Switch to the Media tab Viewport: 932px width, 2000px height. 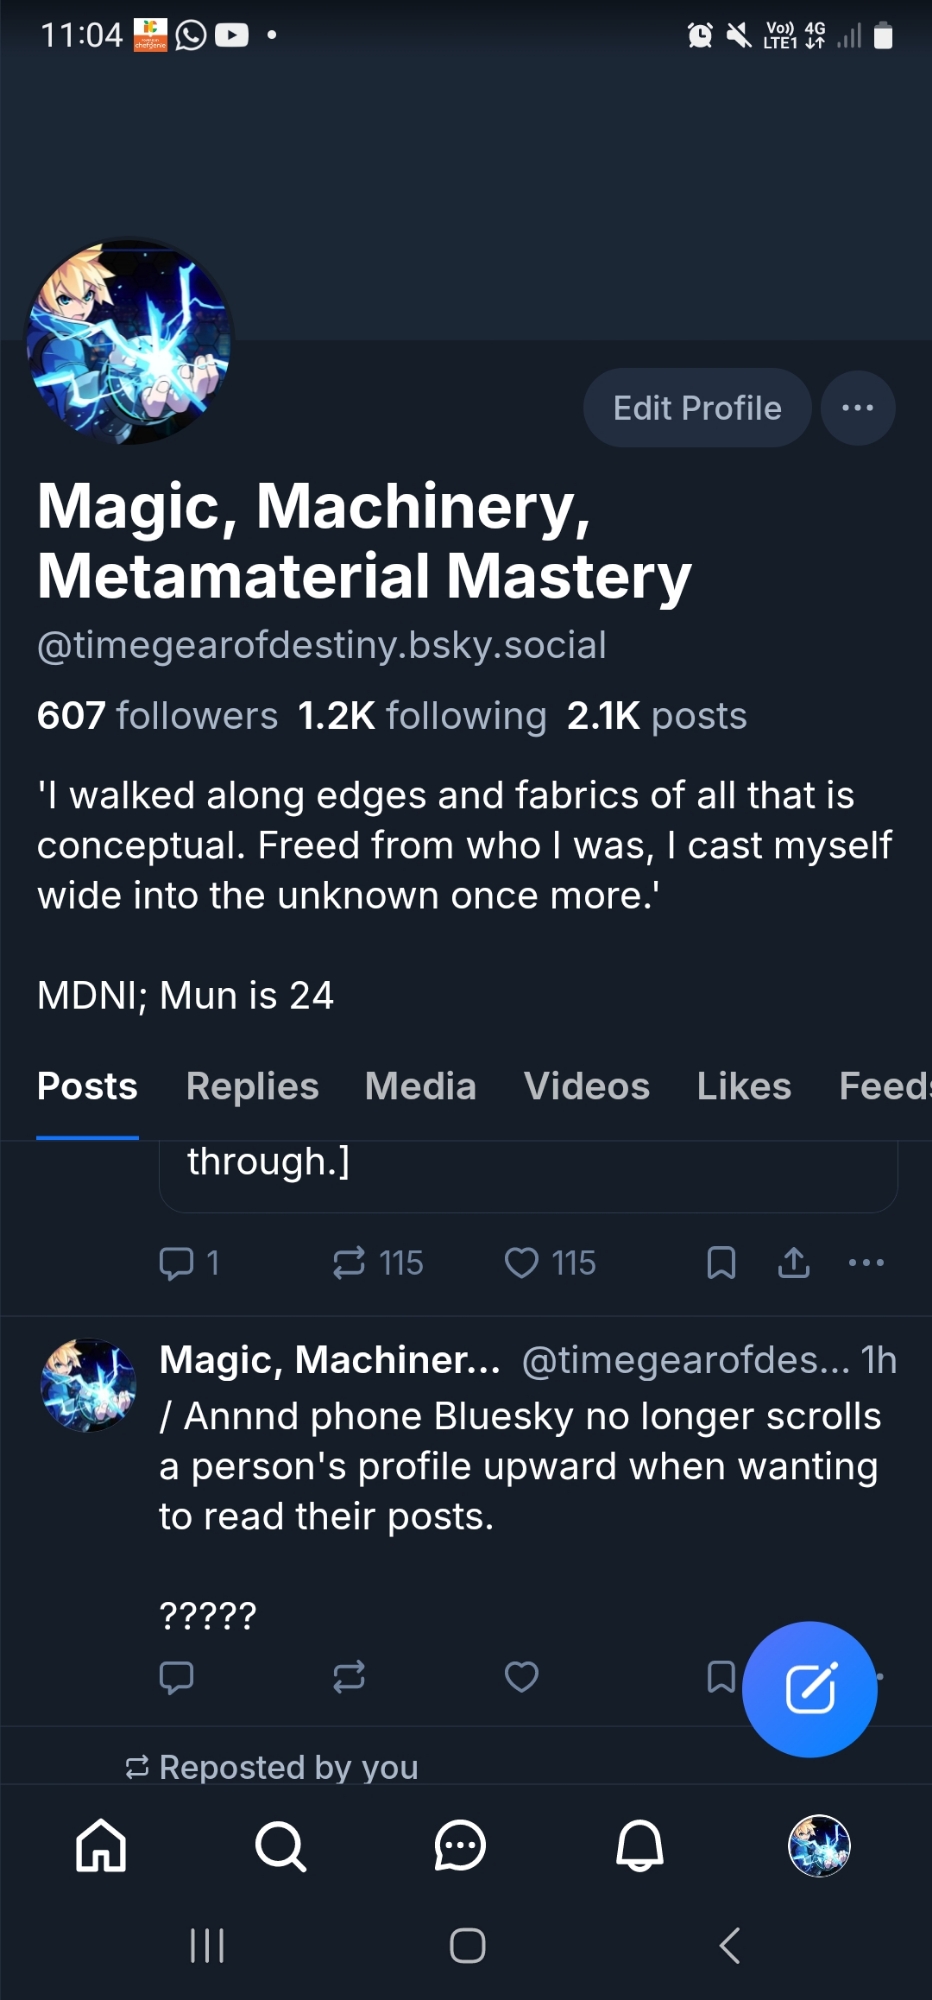[420, 1087]
